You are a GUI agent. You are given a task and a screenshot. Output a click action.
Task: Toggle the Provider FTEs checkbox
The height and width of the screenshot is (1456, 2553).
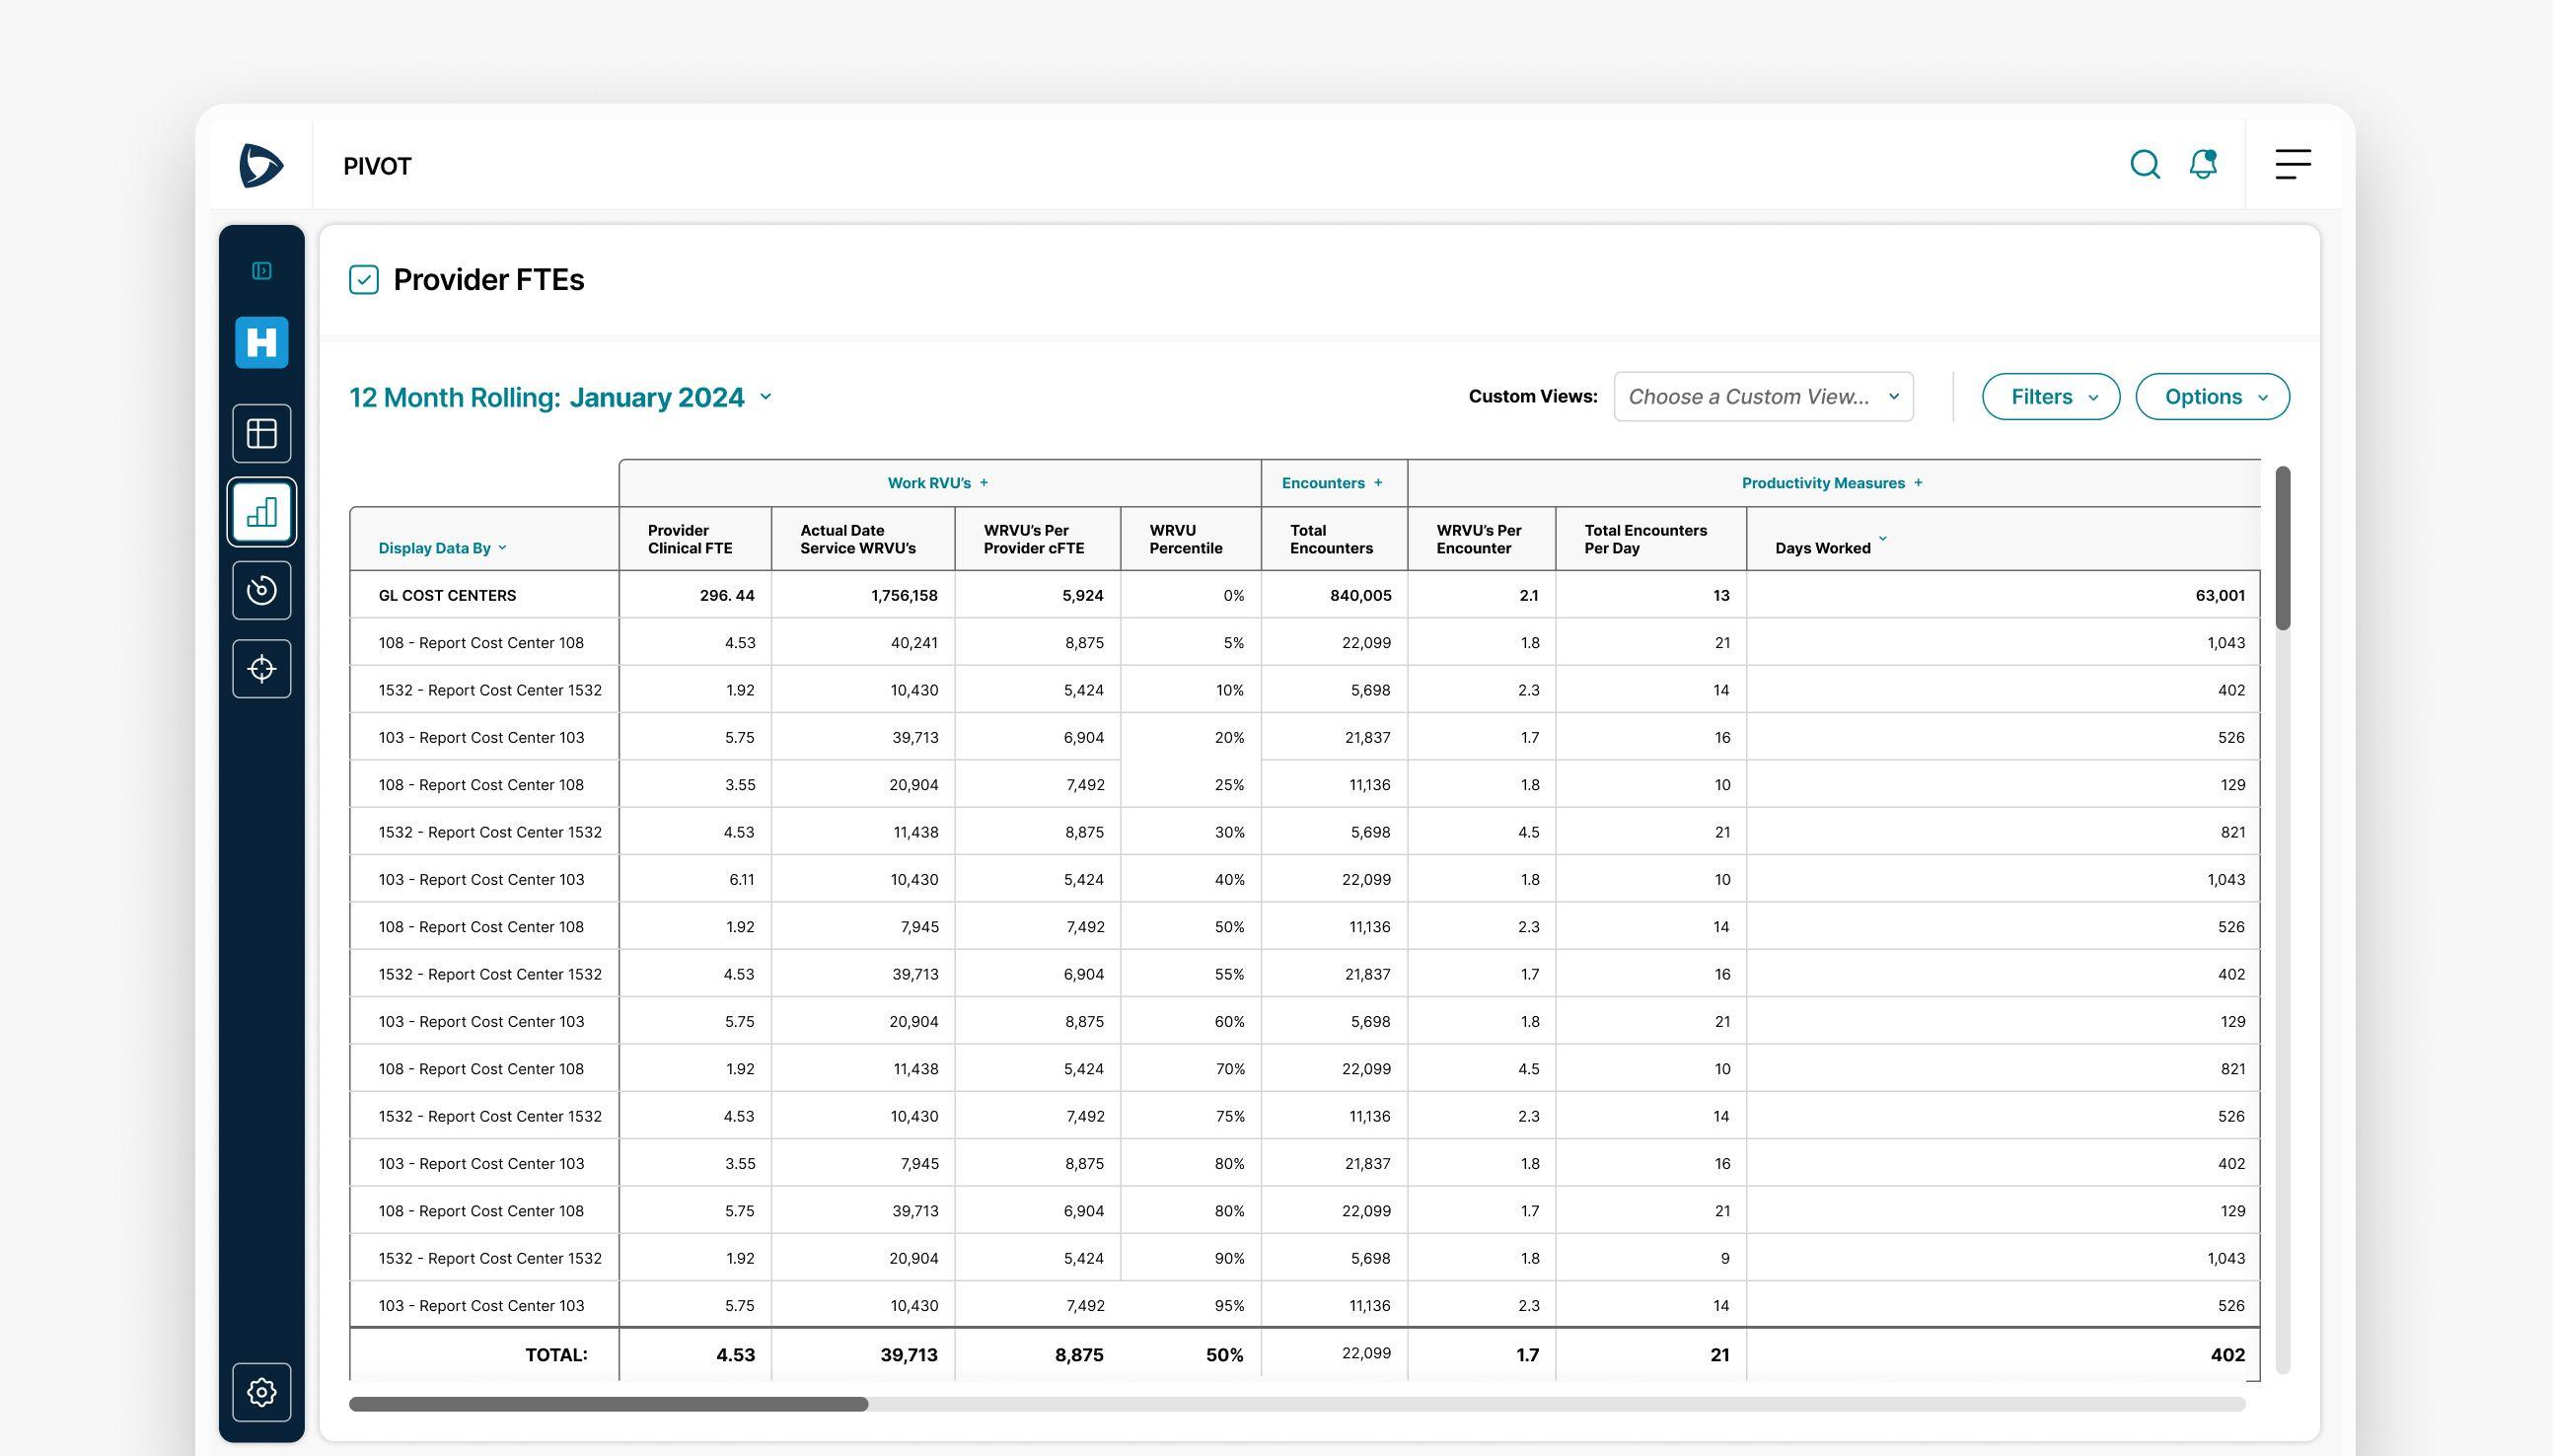point(364,280)
